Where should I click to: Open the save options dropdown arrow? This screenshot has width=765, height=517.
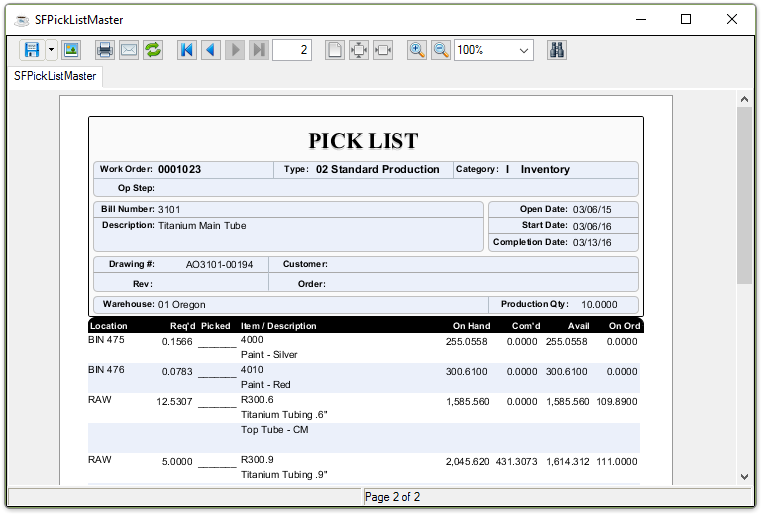(51, 50)
